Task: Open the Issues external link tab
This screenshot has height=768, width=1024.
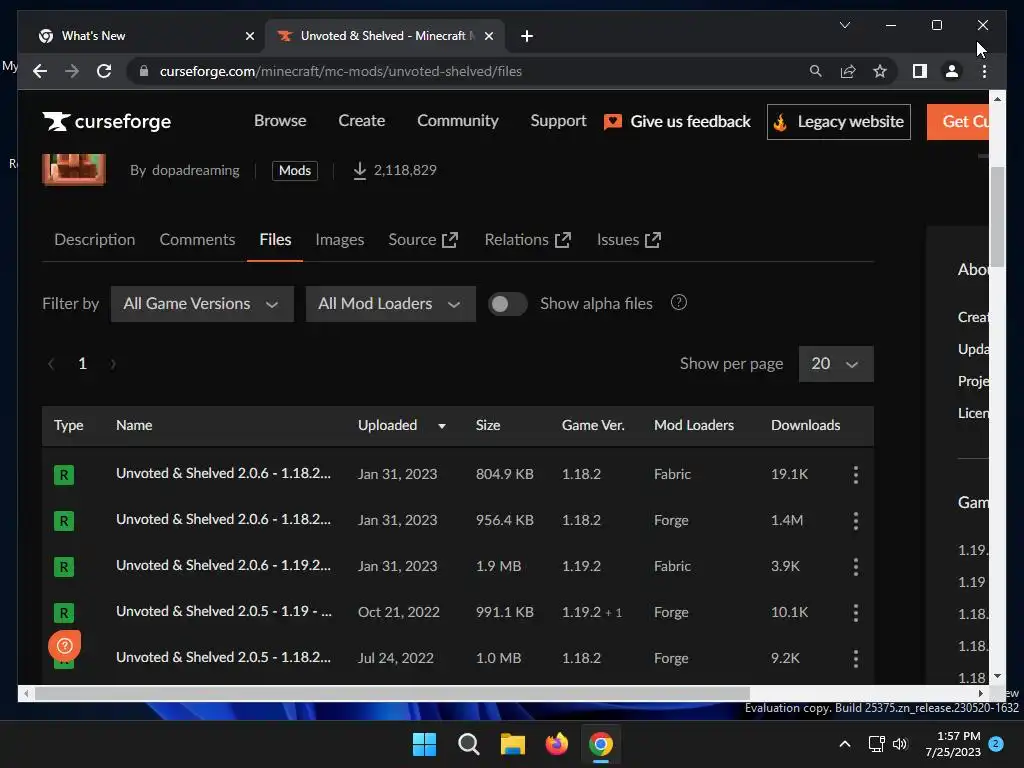Action: pyautogui.click(x=628, y=240)
